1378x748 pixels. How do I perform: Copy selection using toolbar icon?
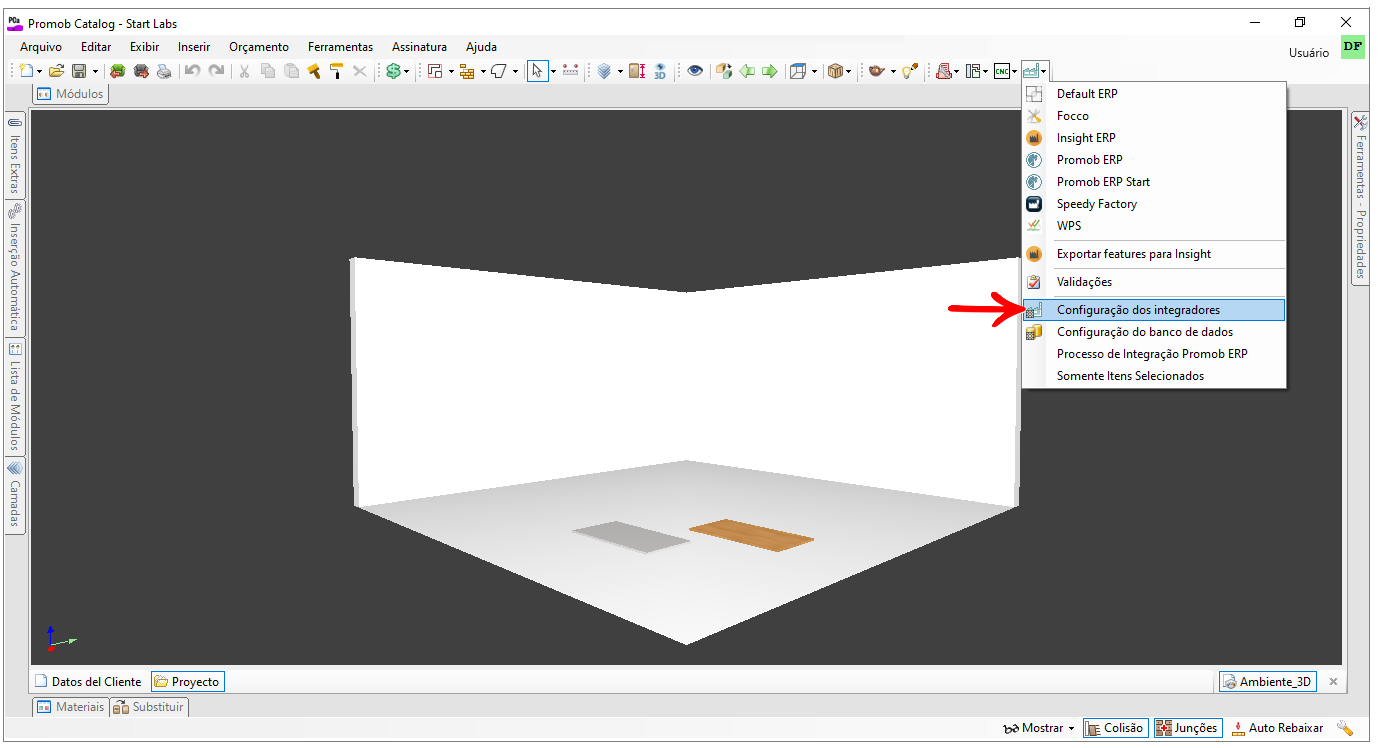point(268,71)
